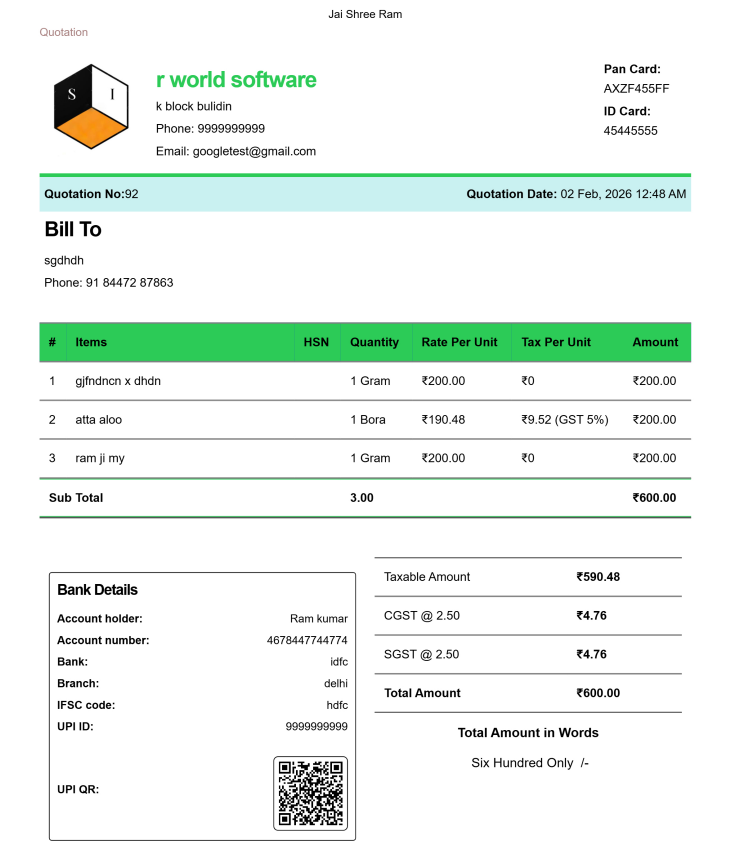Click the Amount column header
The image size is (733, 853).
[655, 342]
